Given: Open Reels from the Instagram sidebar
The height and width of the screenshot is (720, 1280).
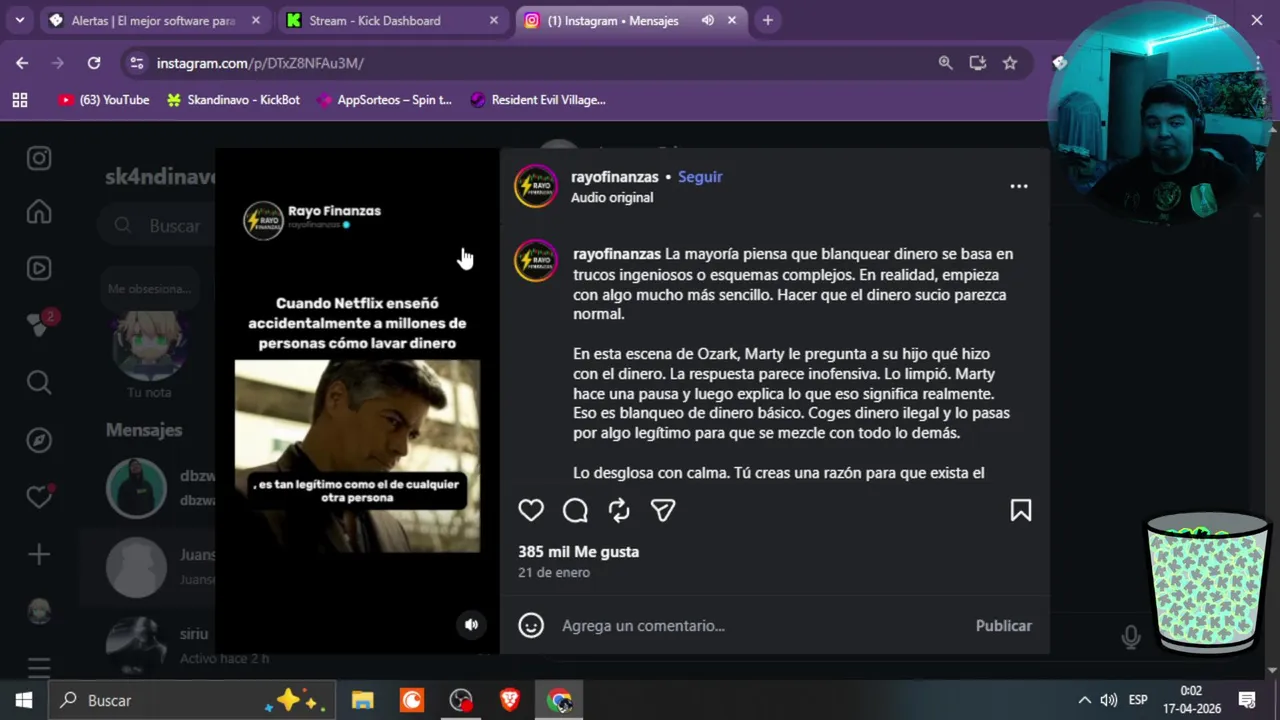Looking at the screenshot, I should (39, 268).
